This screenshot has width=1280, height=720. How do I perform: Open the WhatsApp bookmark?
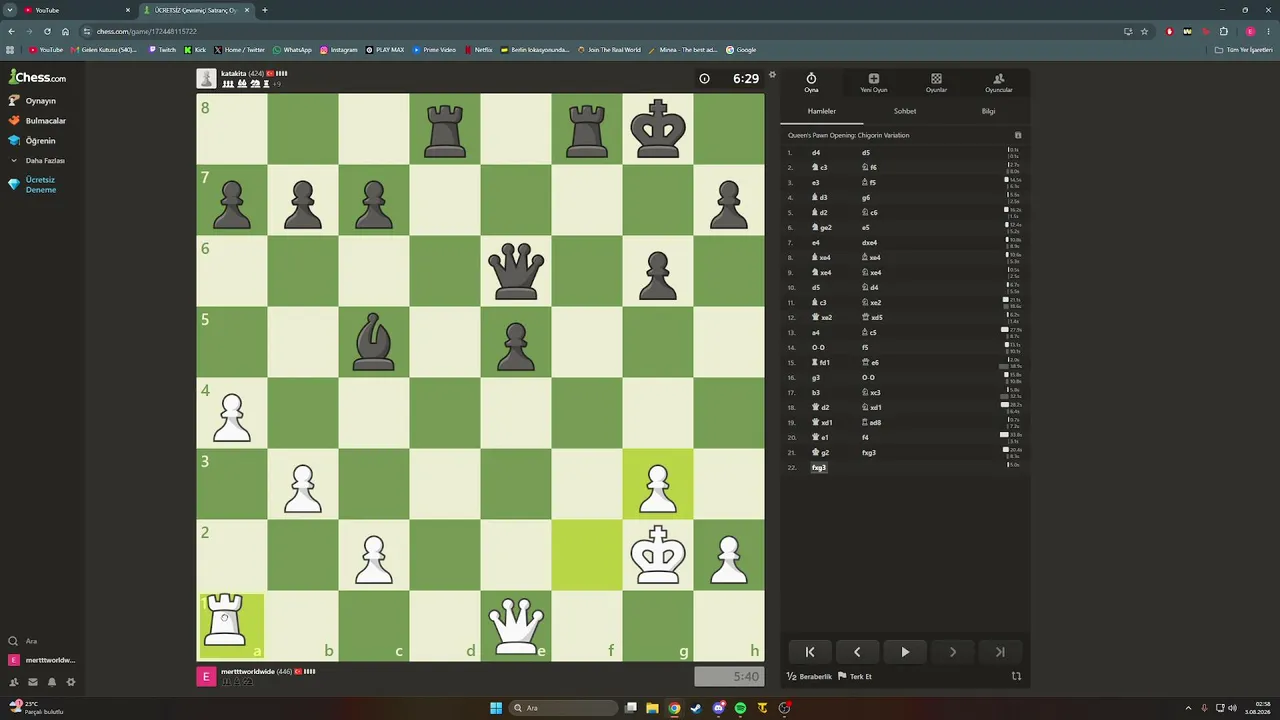pos(292,50)
